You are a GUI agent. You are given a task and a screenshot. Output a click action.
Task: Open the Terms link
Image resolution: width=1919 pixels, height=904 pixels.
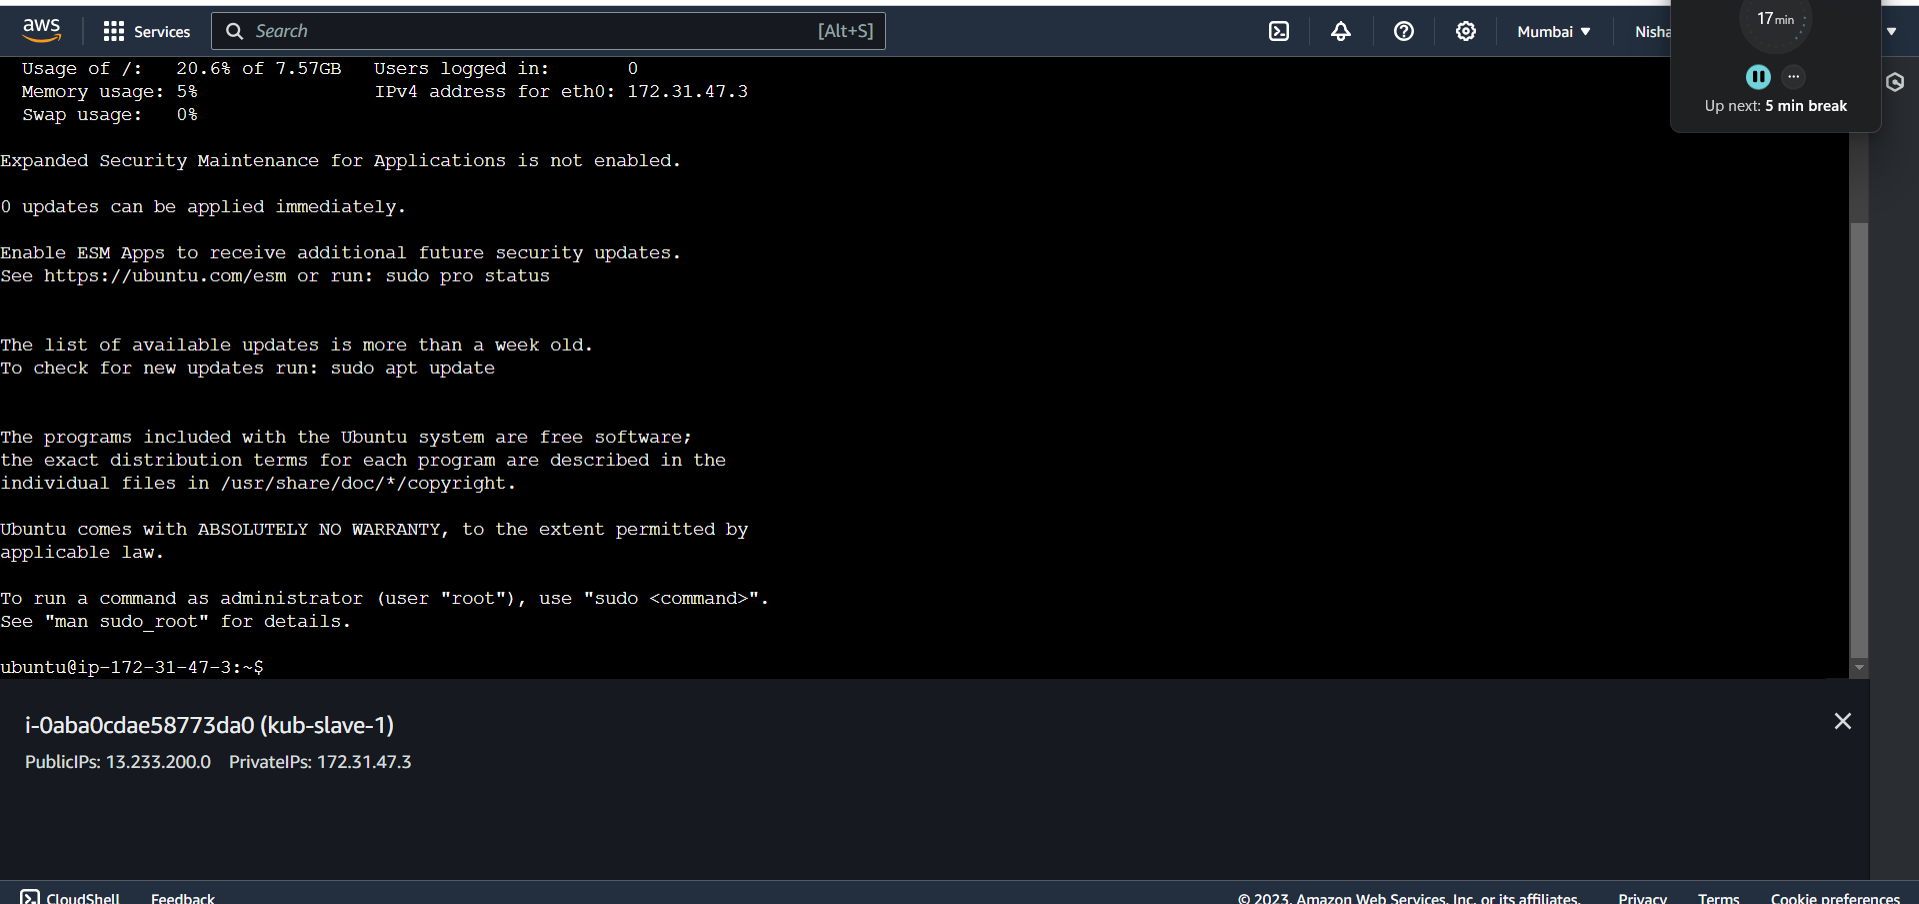click(x=1718, y=897)
